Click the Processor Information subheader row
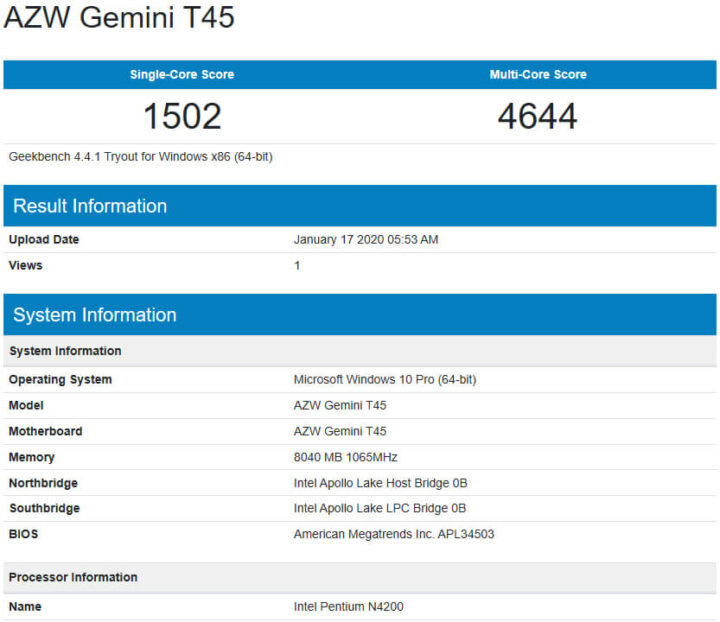Image resolution: width=720 pixels, height=622 pixels. [73, 577]
